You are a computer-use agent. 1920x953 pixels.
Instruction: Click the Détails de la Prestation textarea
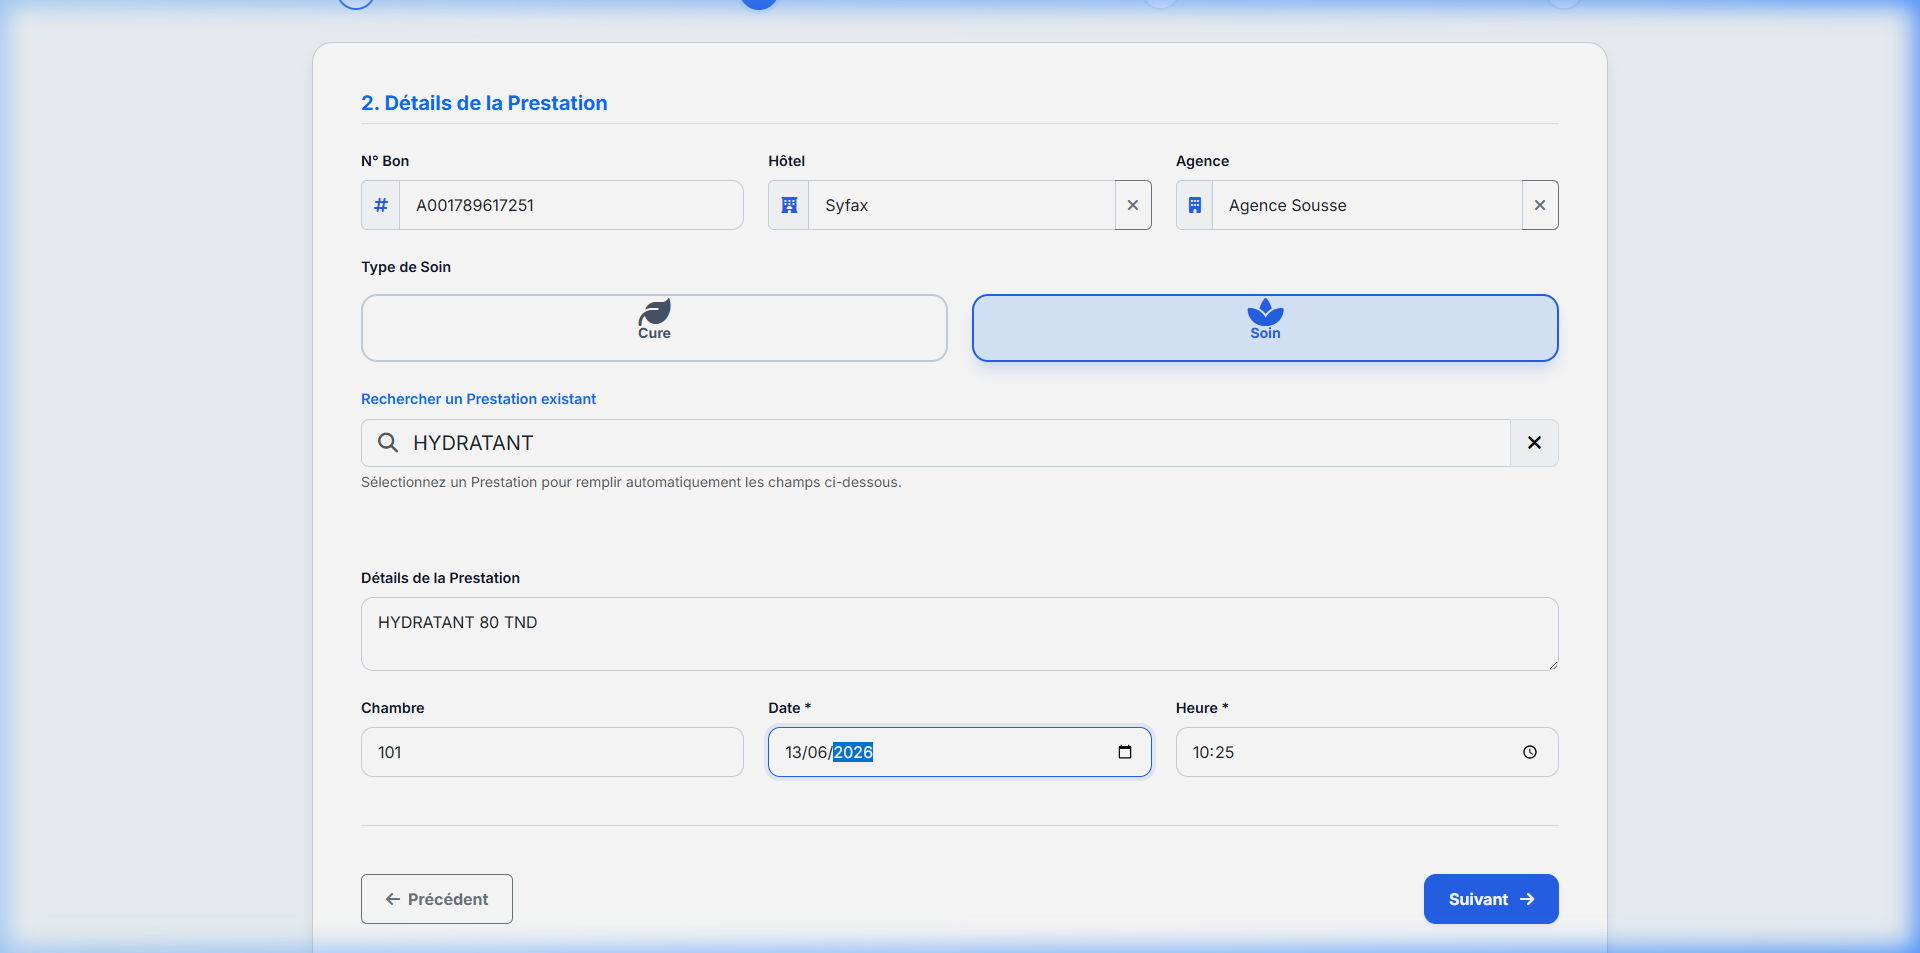pyautogui.click(x=960, y=634)
